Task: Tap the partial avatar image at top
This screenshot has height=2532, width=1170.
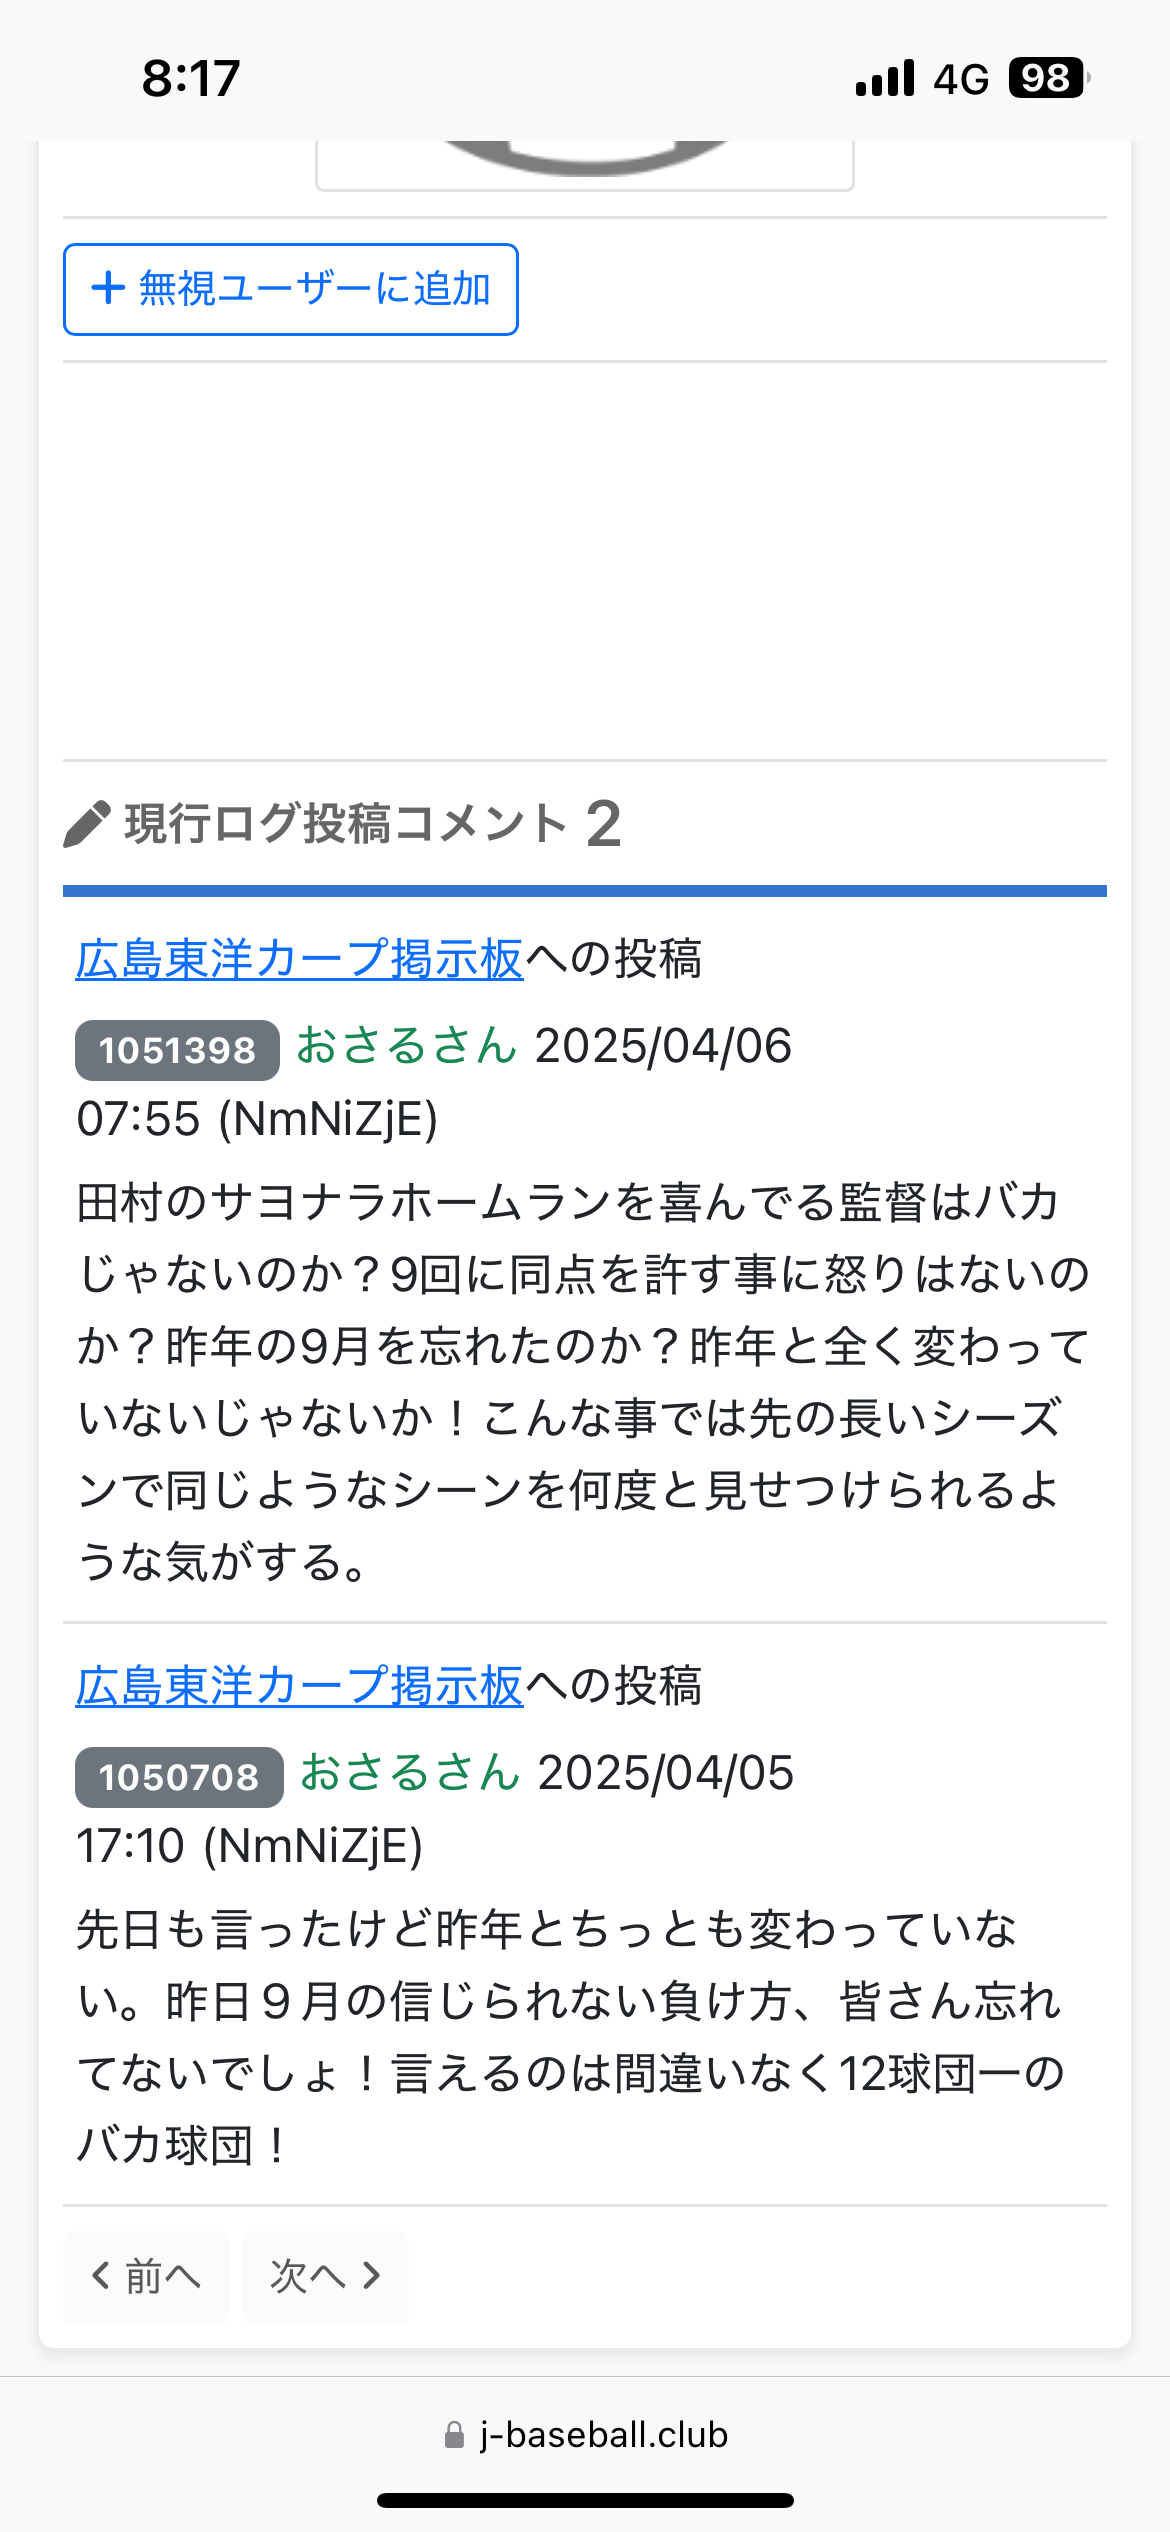Action: (585, 165)
